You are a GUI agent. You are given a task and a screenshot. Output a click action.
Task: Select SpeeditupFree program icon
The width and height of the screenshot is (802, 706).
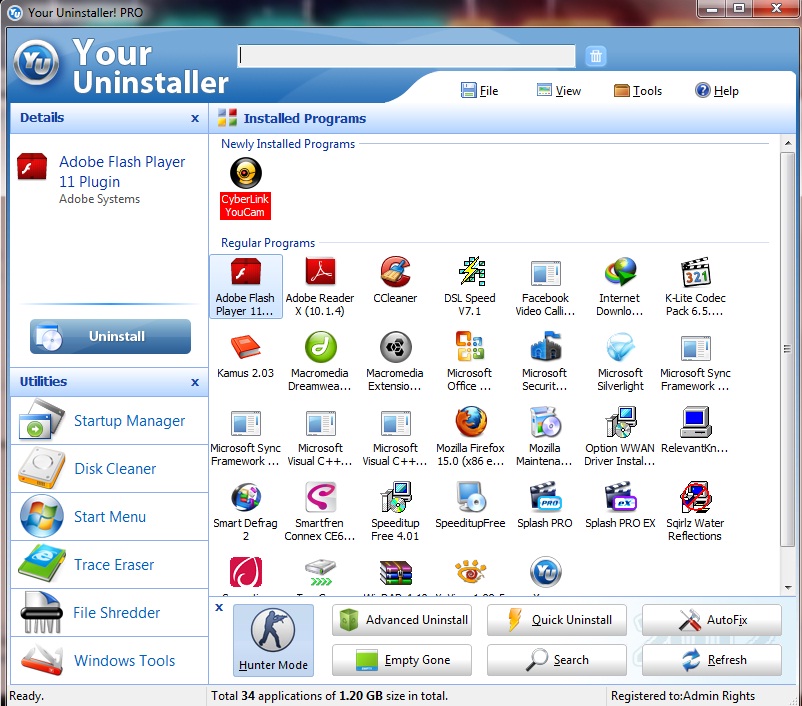(470, 497)
